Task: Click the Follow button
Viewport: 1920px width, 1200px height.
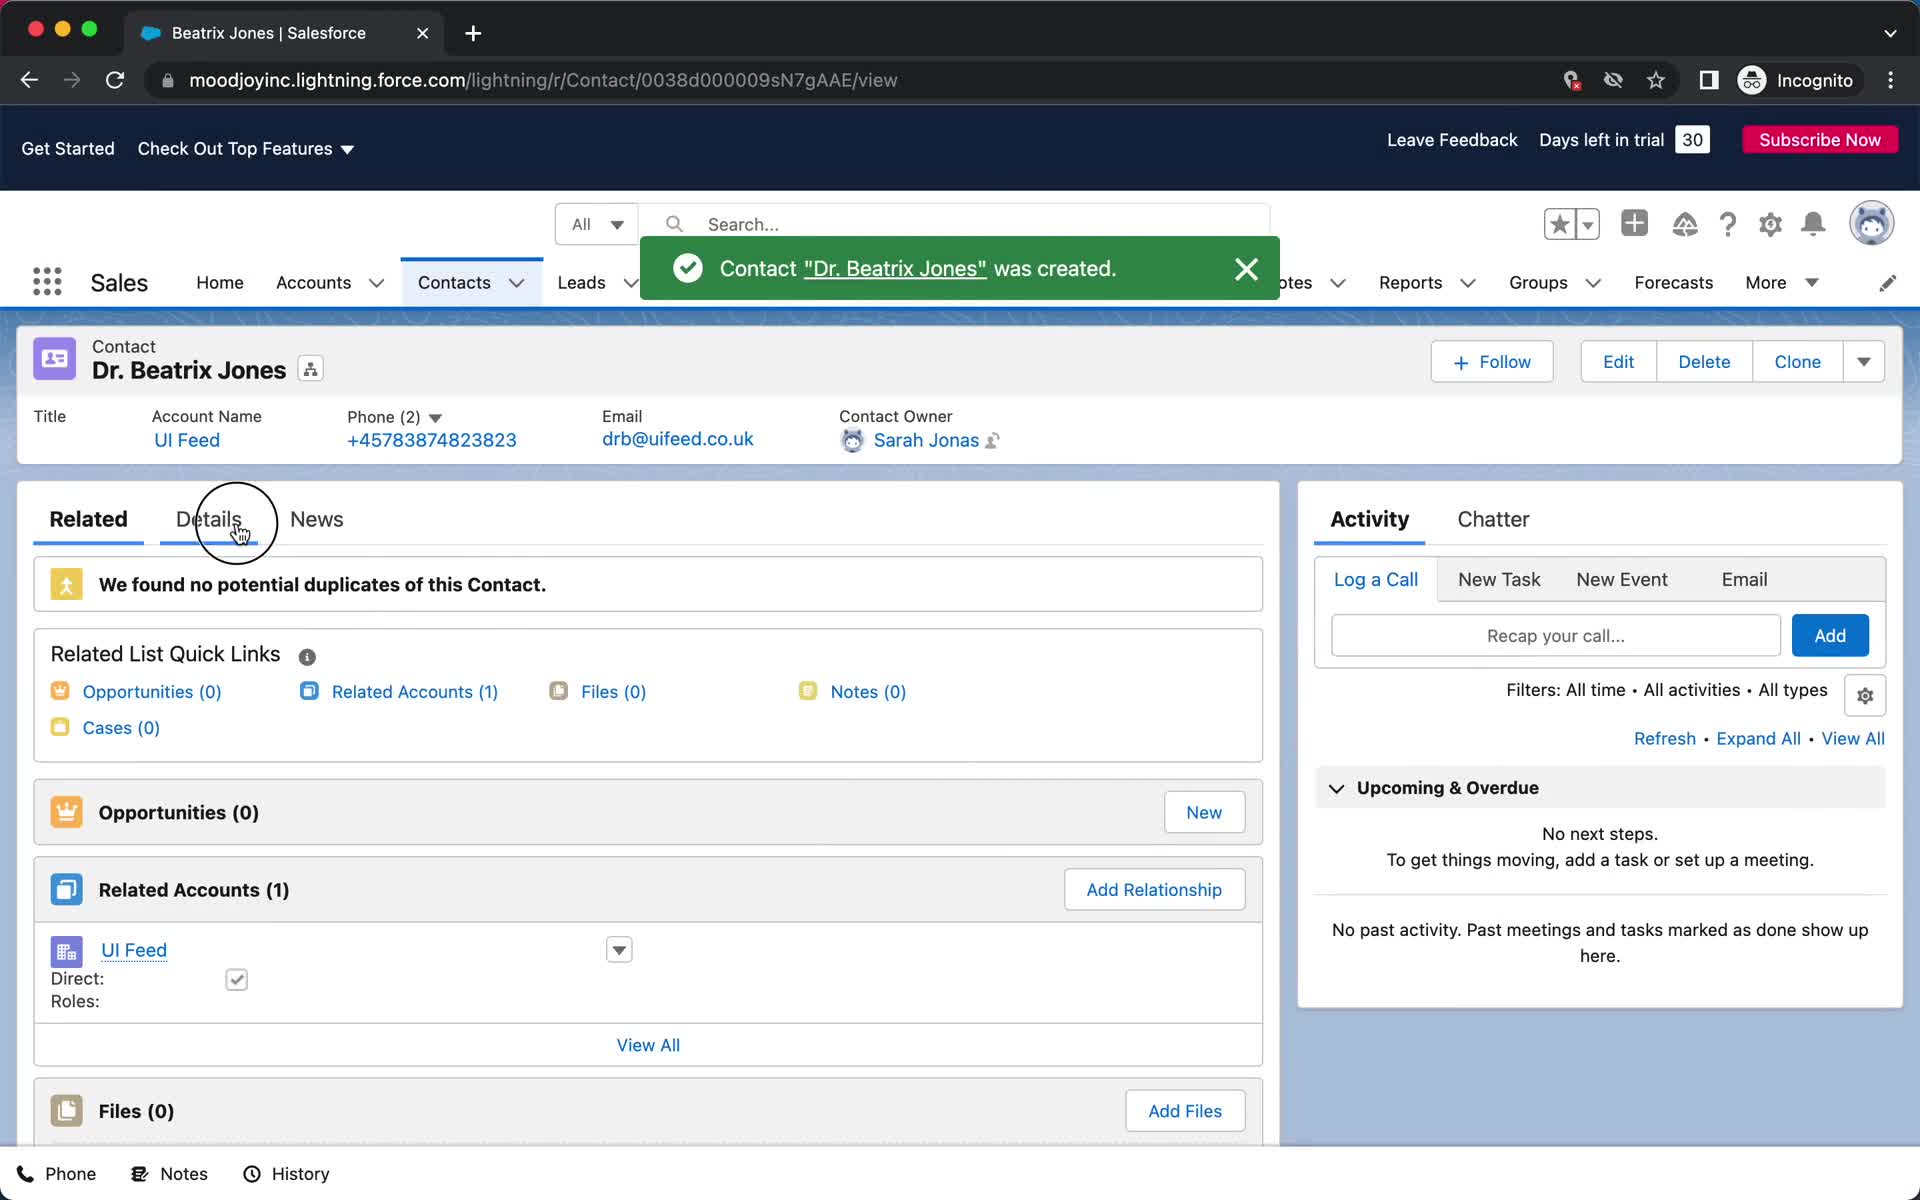Action: (x=1492, y=362)
